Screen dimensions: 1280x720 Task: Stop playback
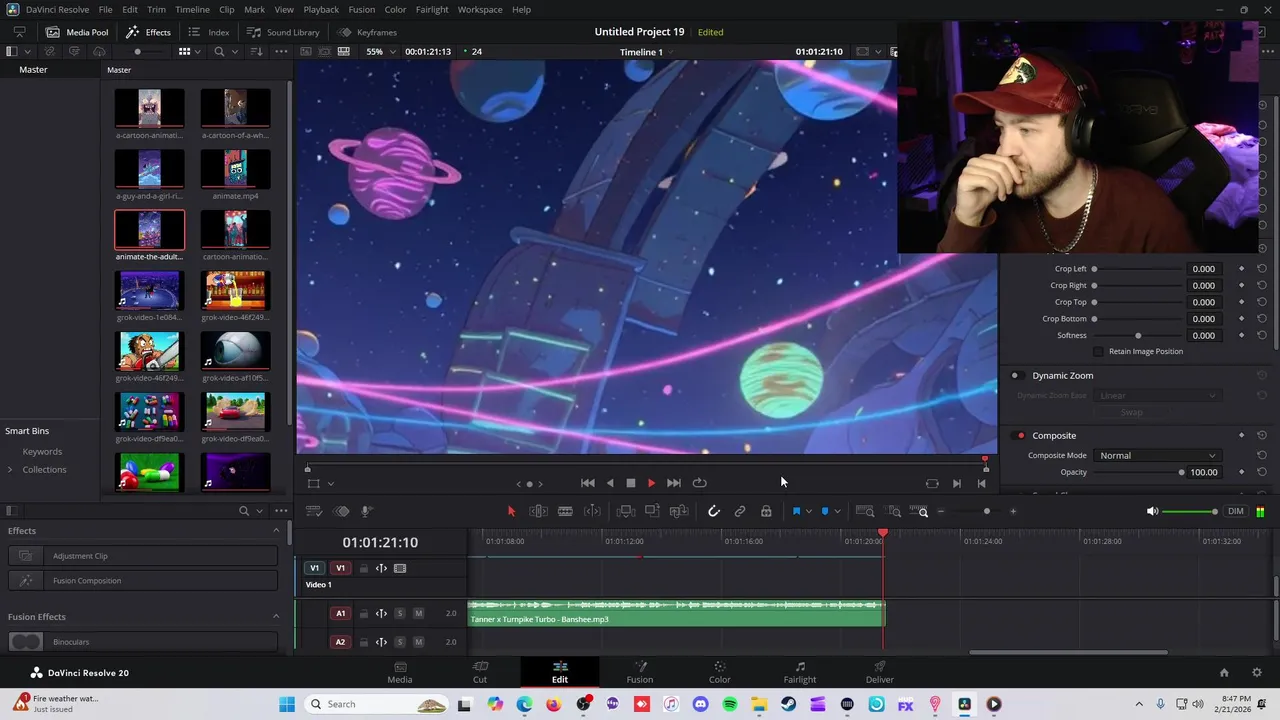tap(631, 483)
